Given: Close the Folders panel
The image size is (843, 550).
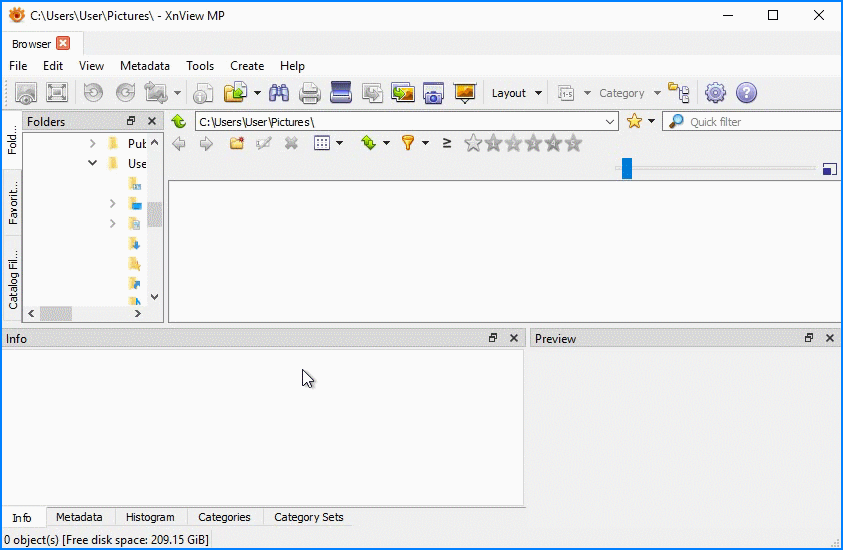Looking at the screenshot, I should pyautogui.click(x=152, y=121).
